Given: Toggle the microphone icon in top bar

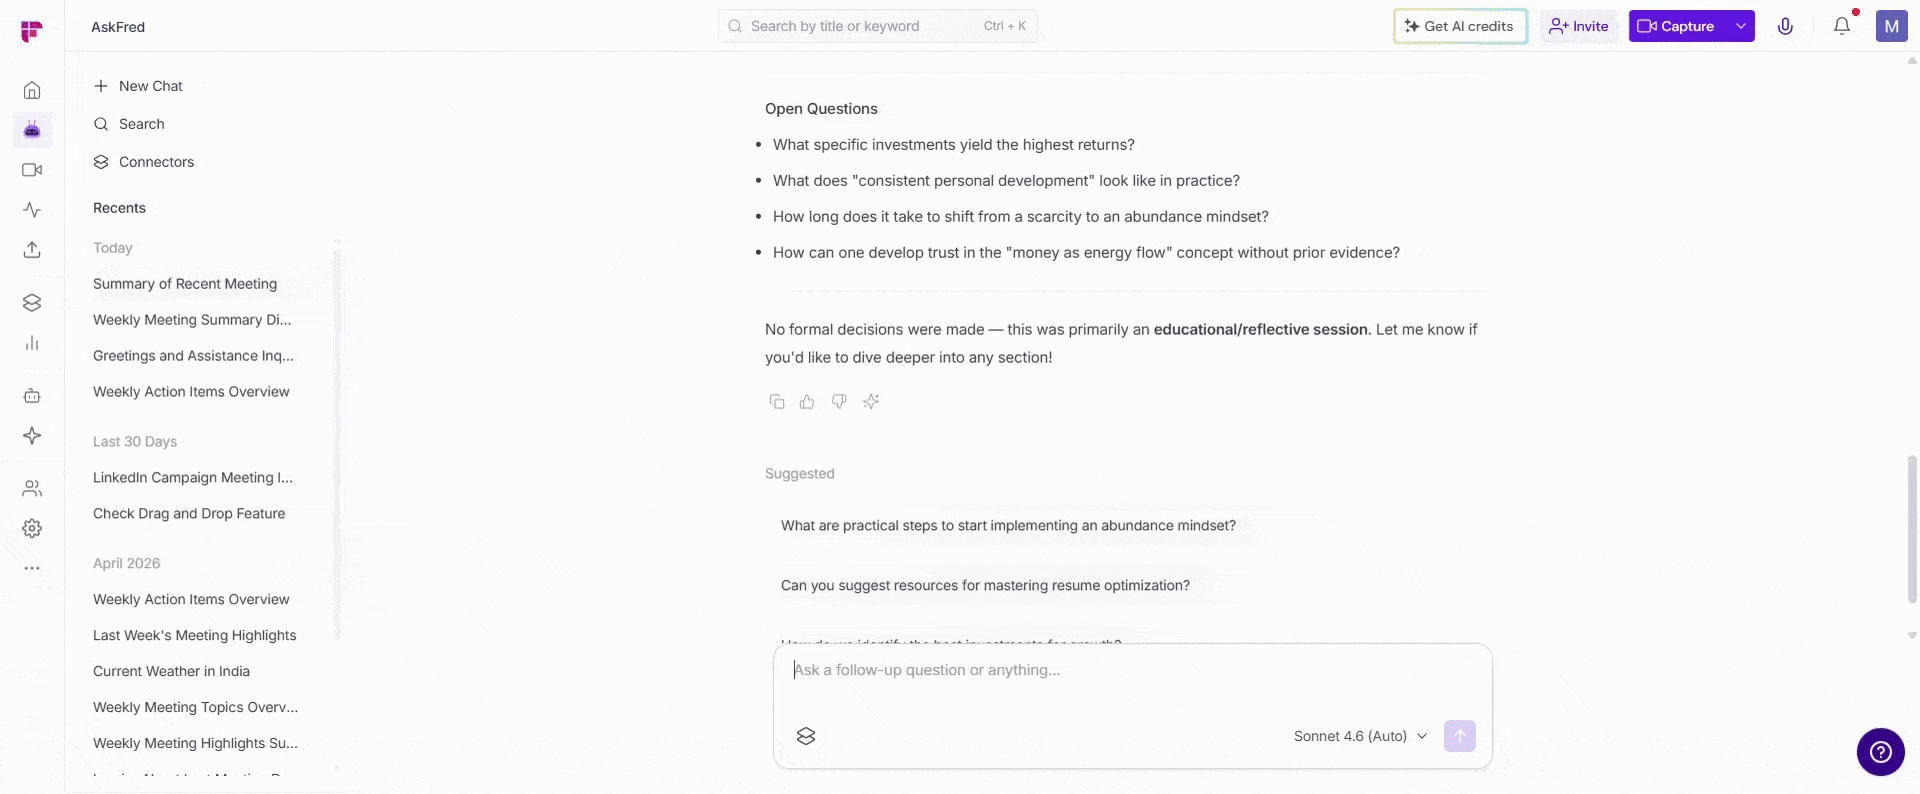Looking at the screenshot, I should coord(1785,26).
